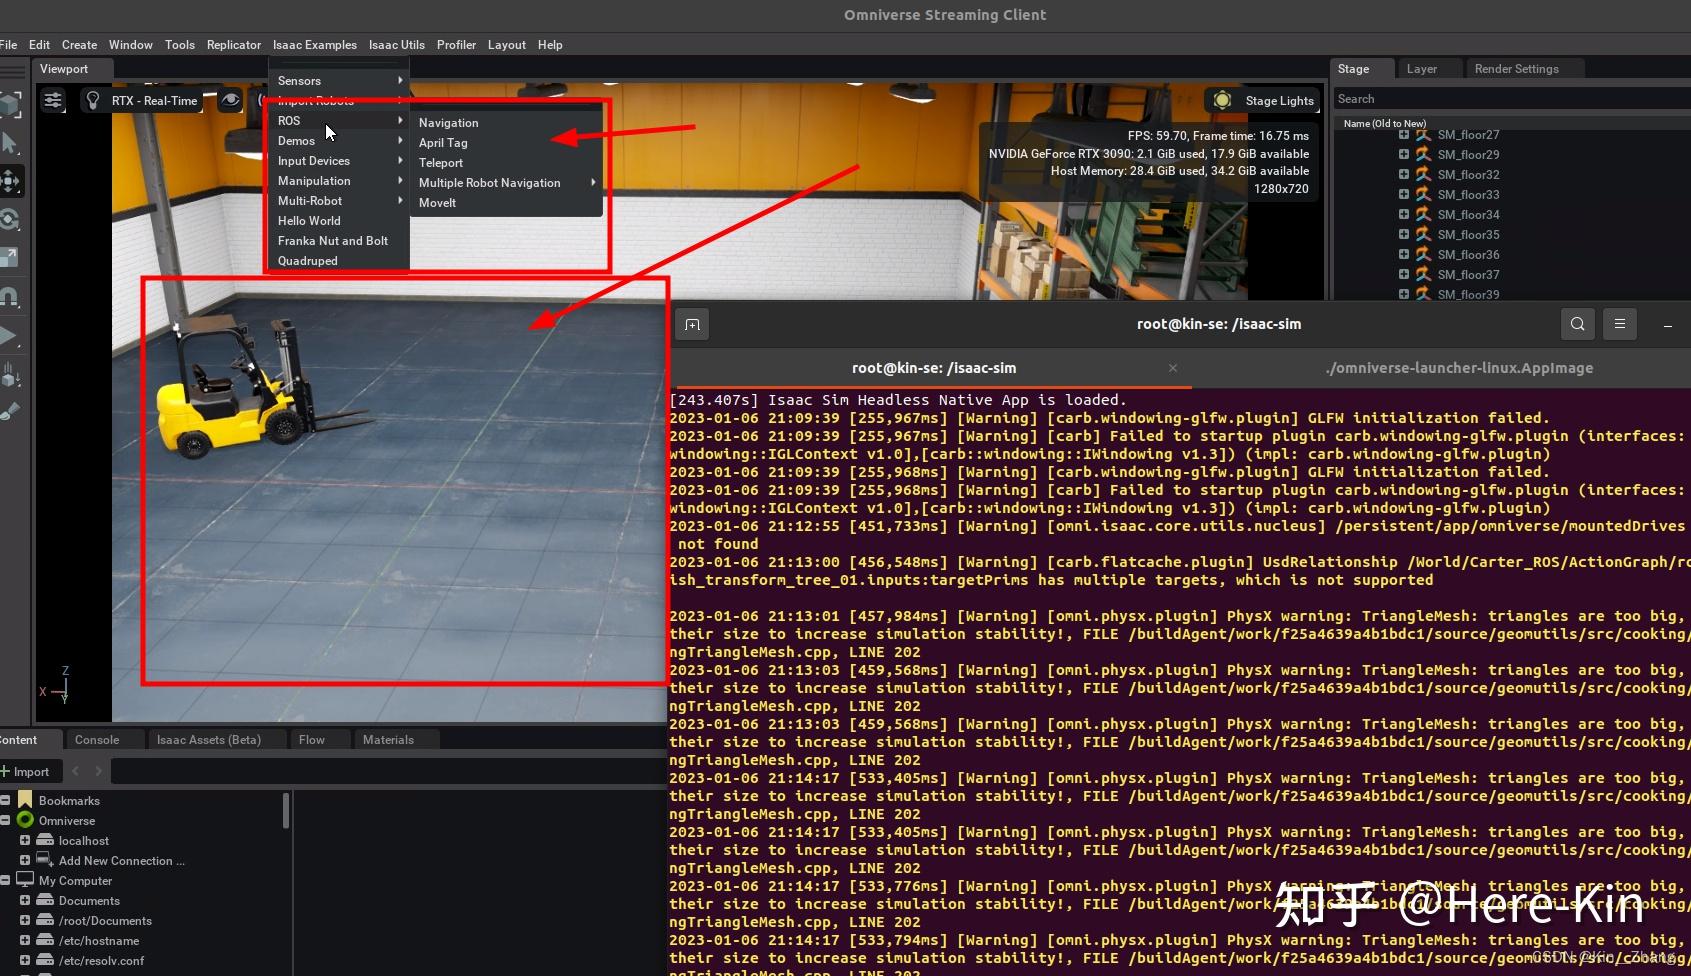The image size is (1691, 976).
Task: Open the viewport display settings sliders icon
Action: click(x=53, y=100)
